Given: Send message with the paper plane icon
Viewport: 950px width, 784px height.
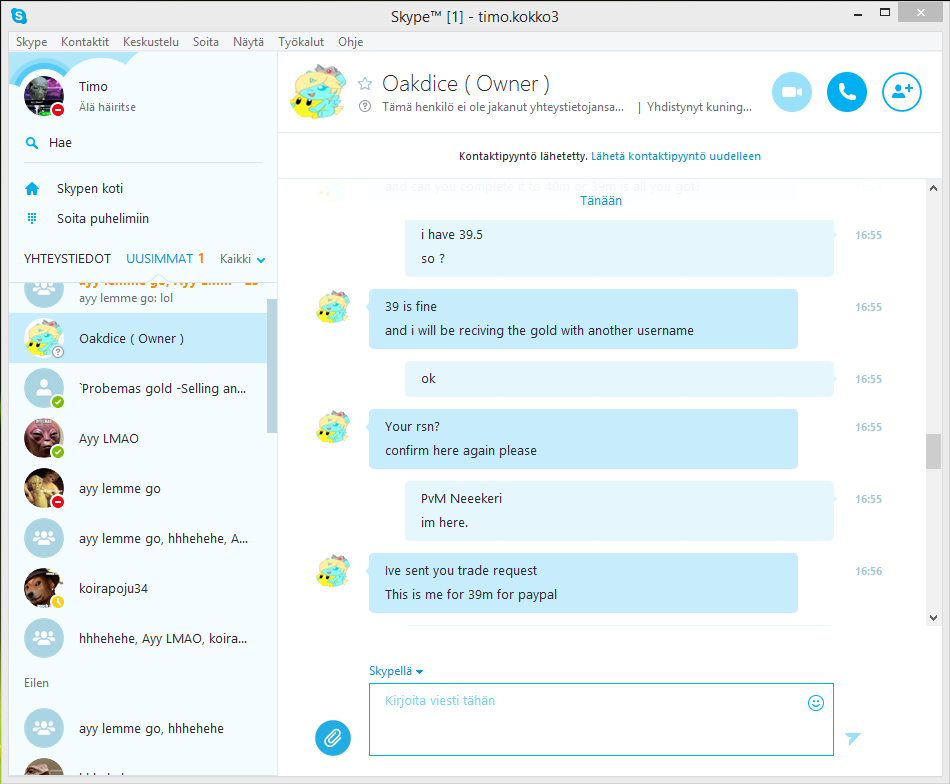Looking at the screenshot, I should pos(852,737).
